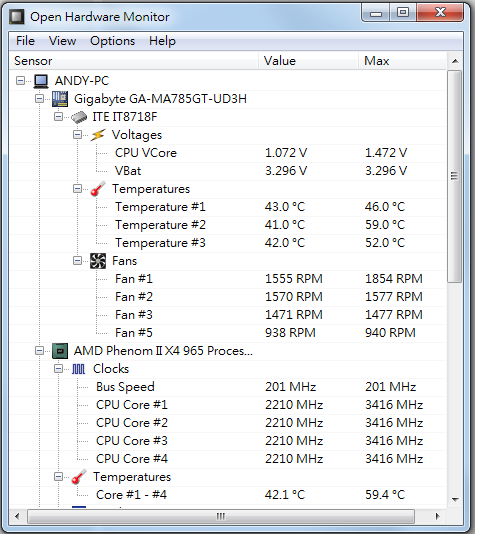Click the thermometer icon beside ITE Temperatures
The height and width of the screenshot is (537, 478).
tap(98, 189)
